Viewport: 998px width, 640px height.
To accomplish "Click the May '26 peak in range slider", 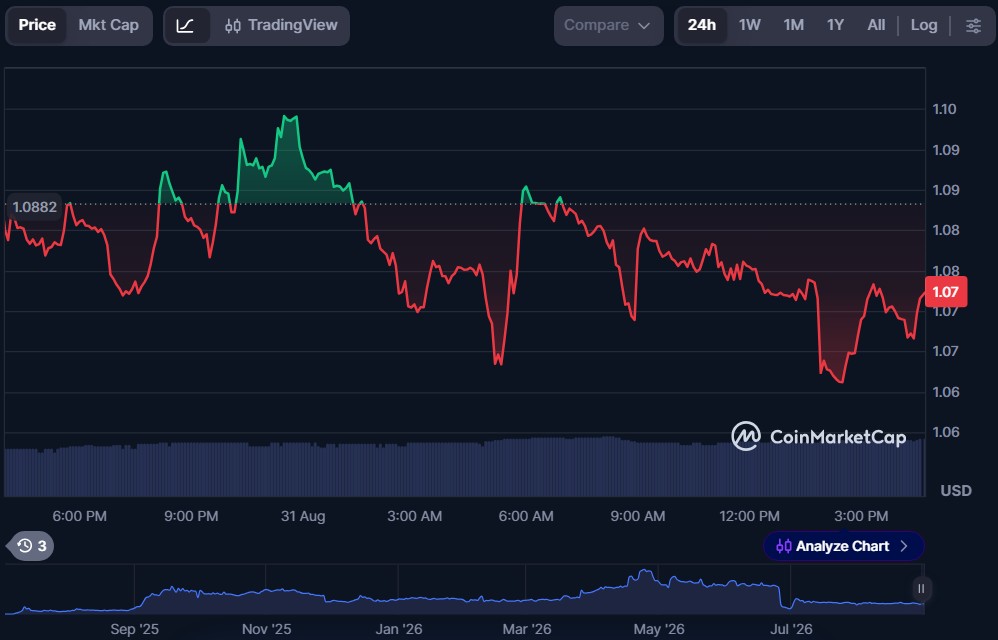I will click(646, 571).
